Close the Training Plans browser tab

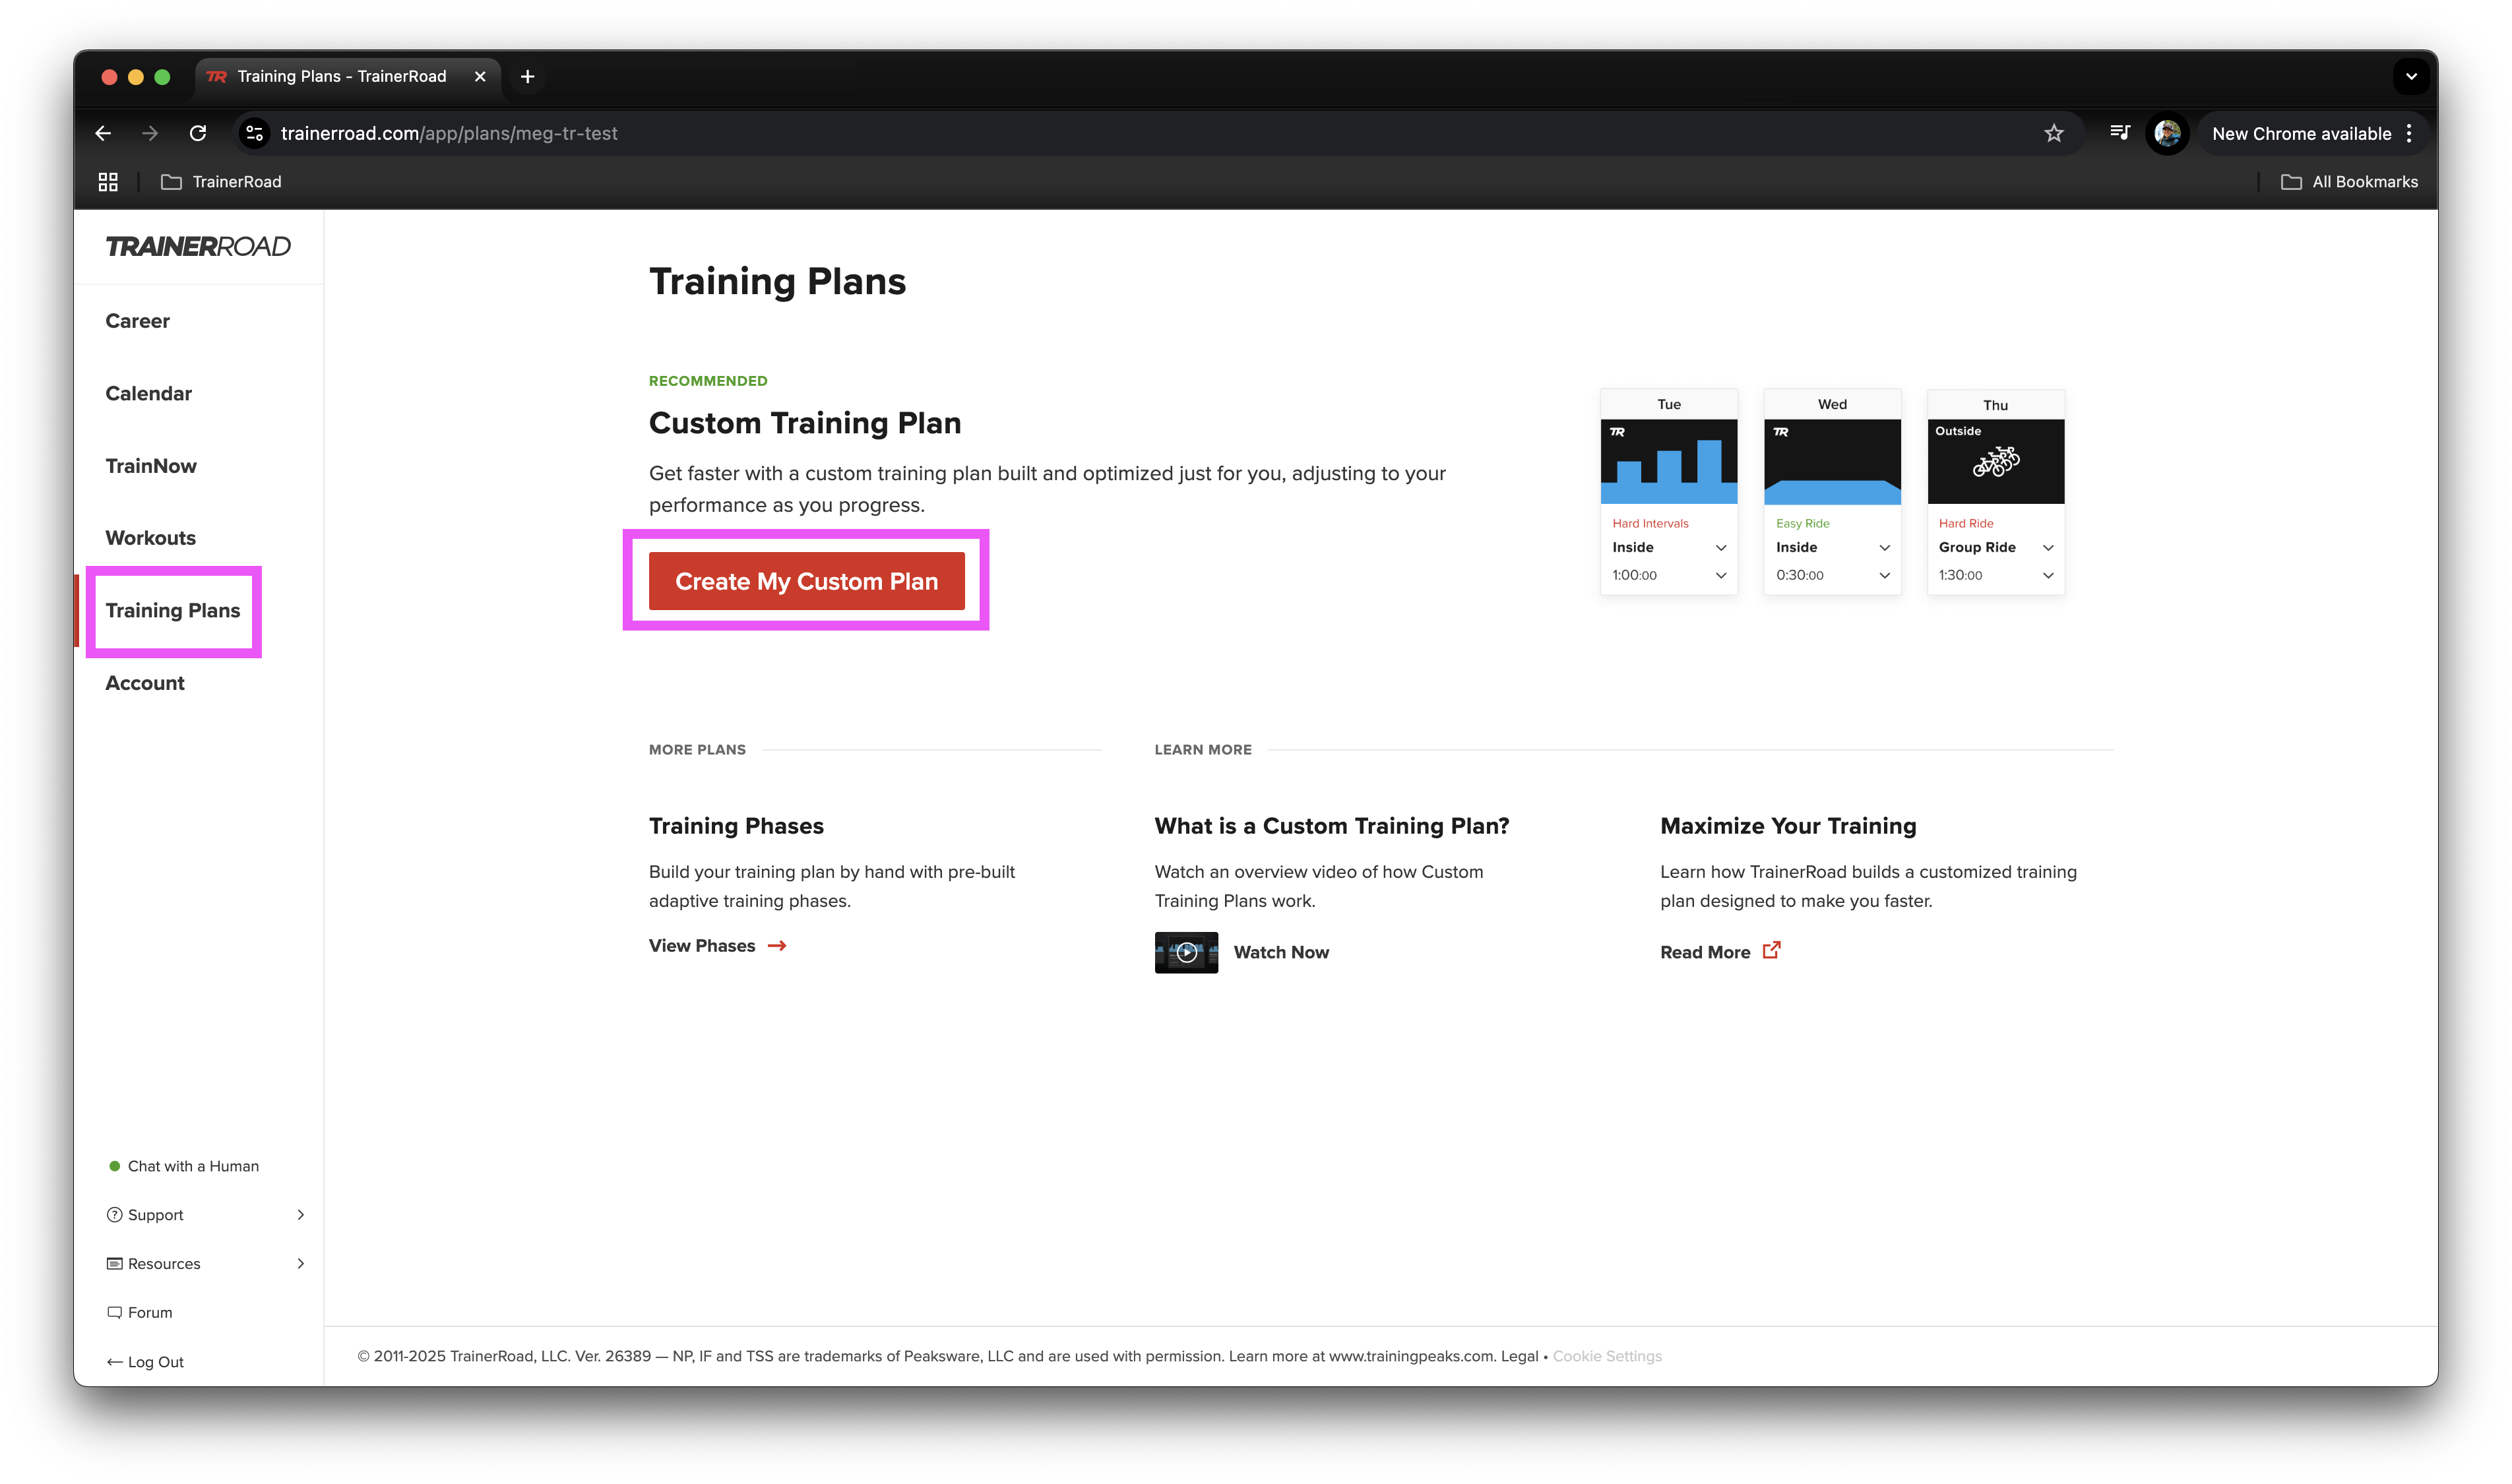coord(480,76)
